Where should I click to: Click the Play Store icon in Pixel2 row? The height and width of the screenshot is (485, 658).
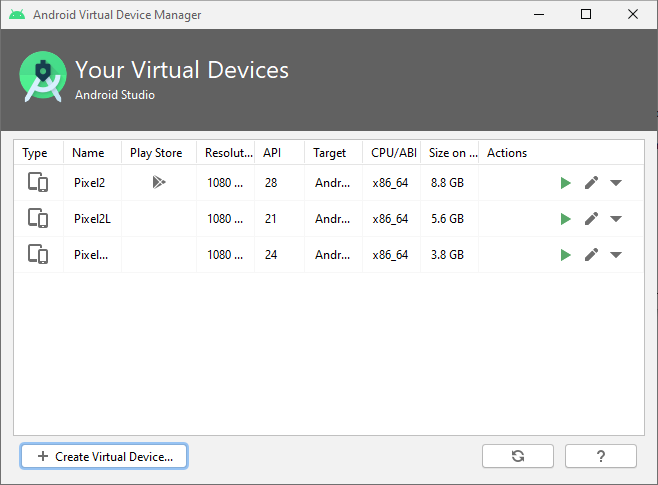point(159,182)
